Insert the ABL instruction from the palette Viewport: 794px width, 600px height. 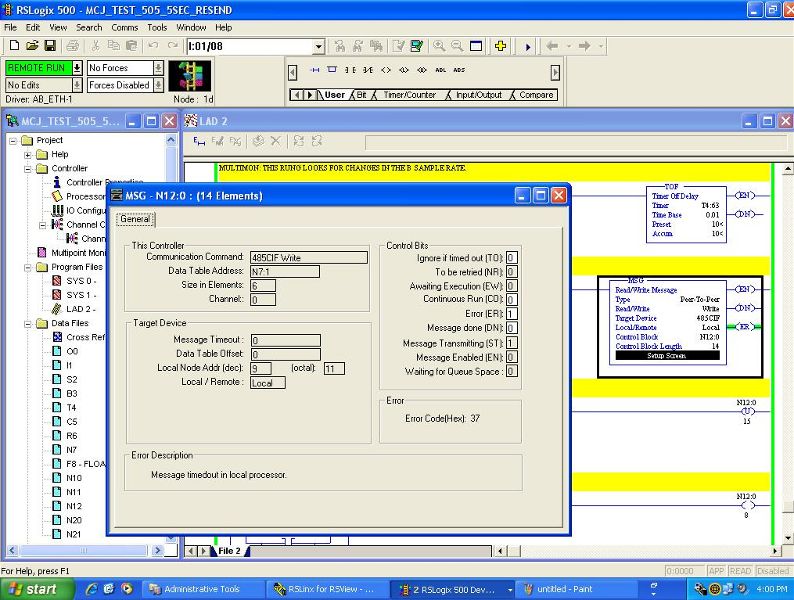441,70
